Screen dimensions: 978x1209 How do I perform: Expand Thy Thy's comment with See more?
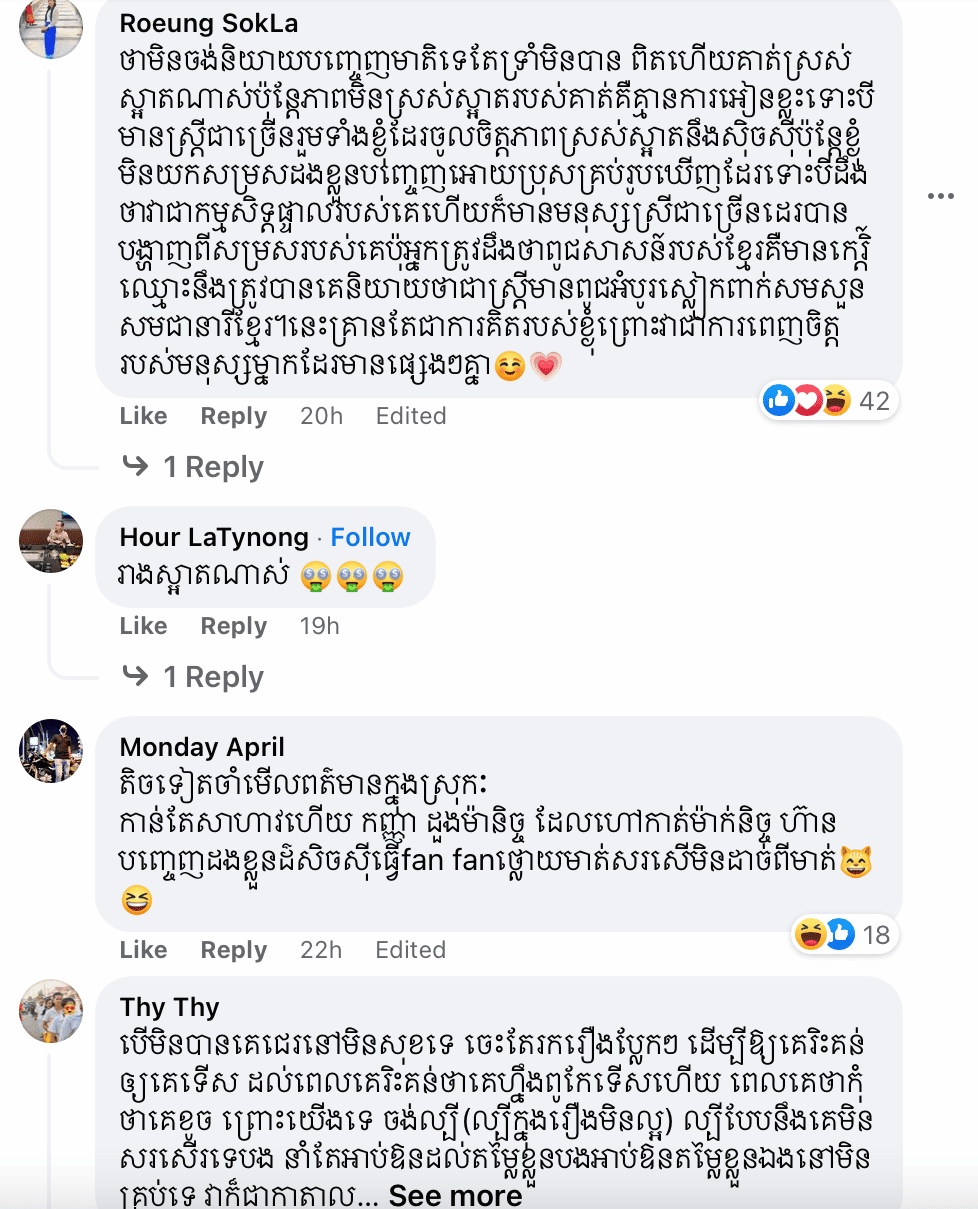[x=455, y=1195]
